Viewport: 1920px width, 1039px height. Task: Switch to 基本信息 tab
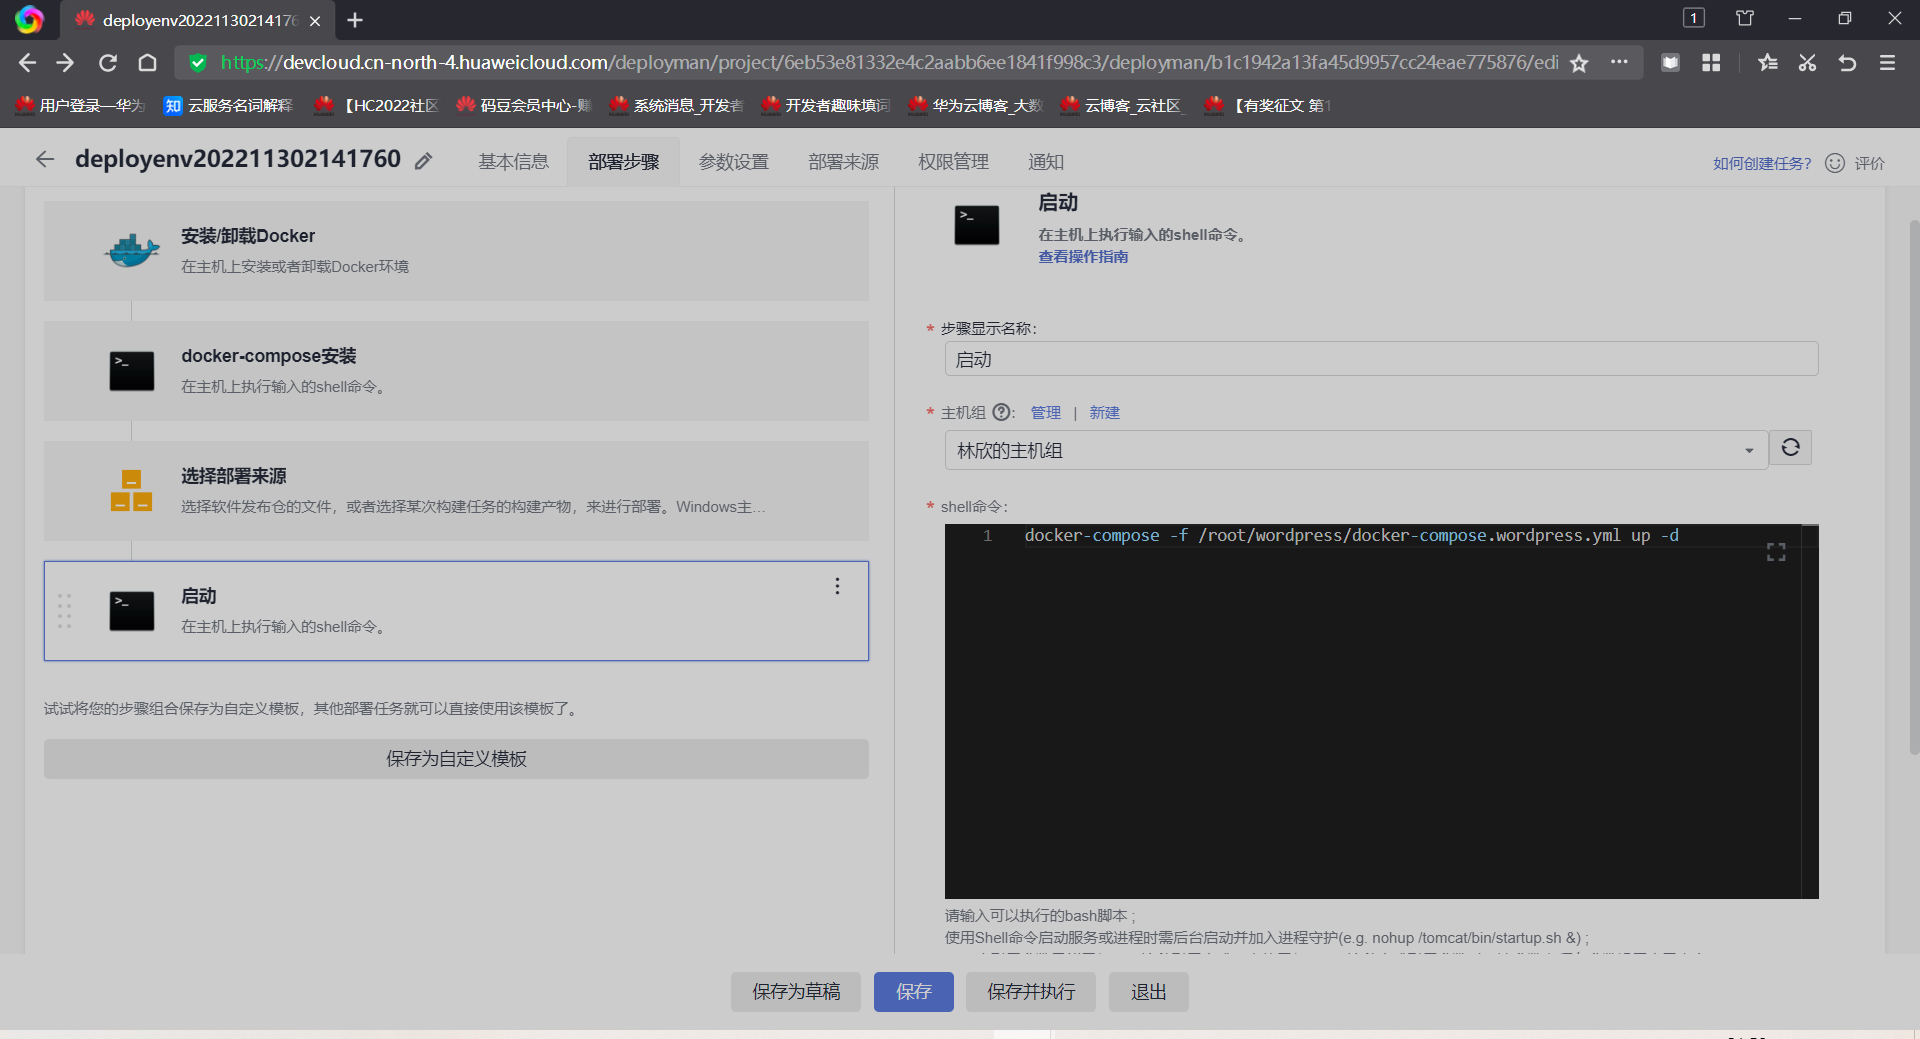click(x=513, y=162)
